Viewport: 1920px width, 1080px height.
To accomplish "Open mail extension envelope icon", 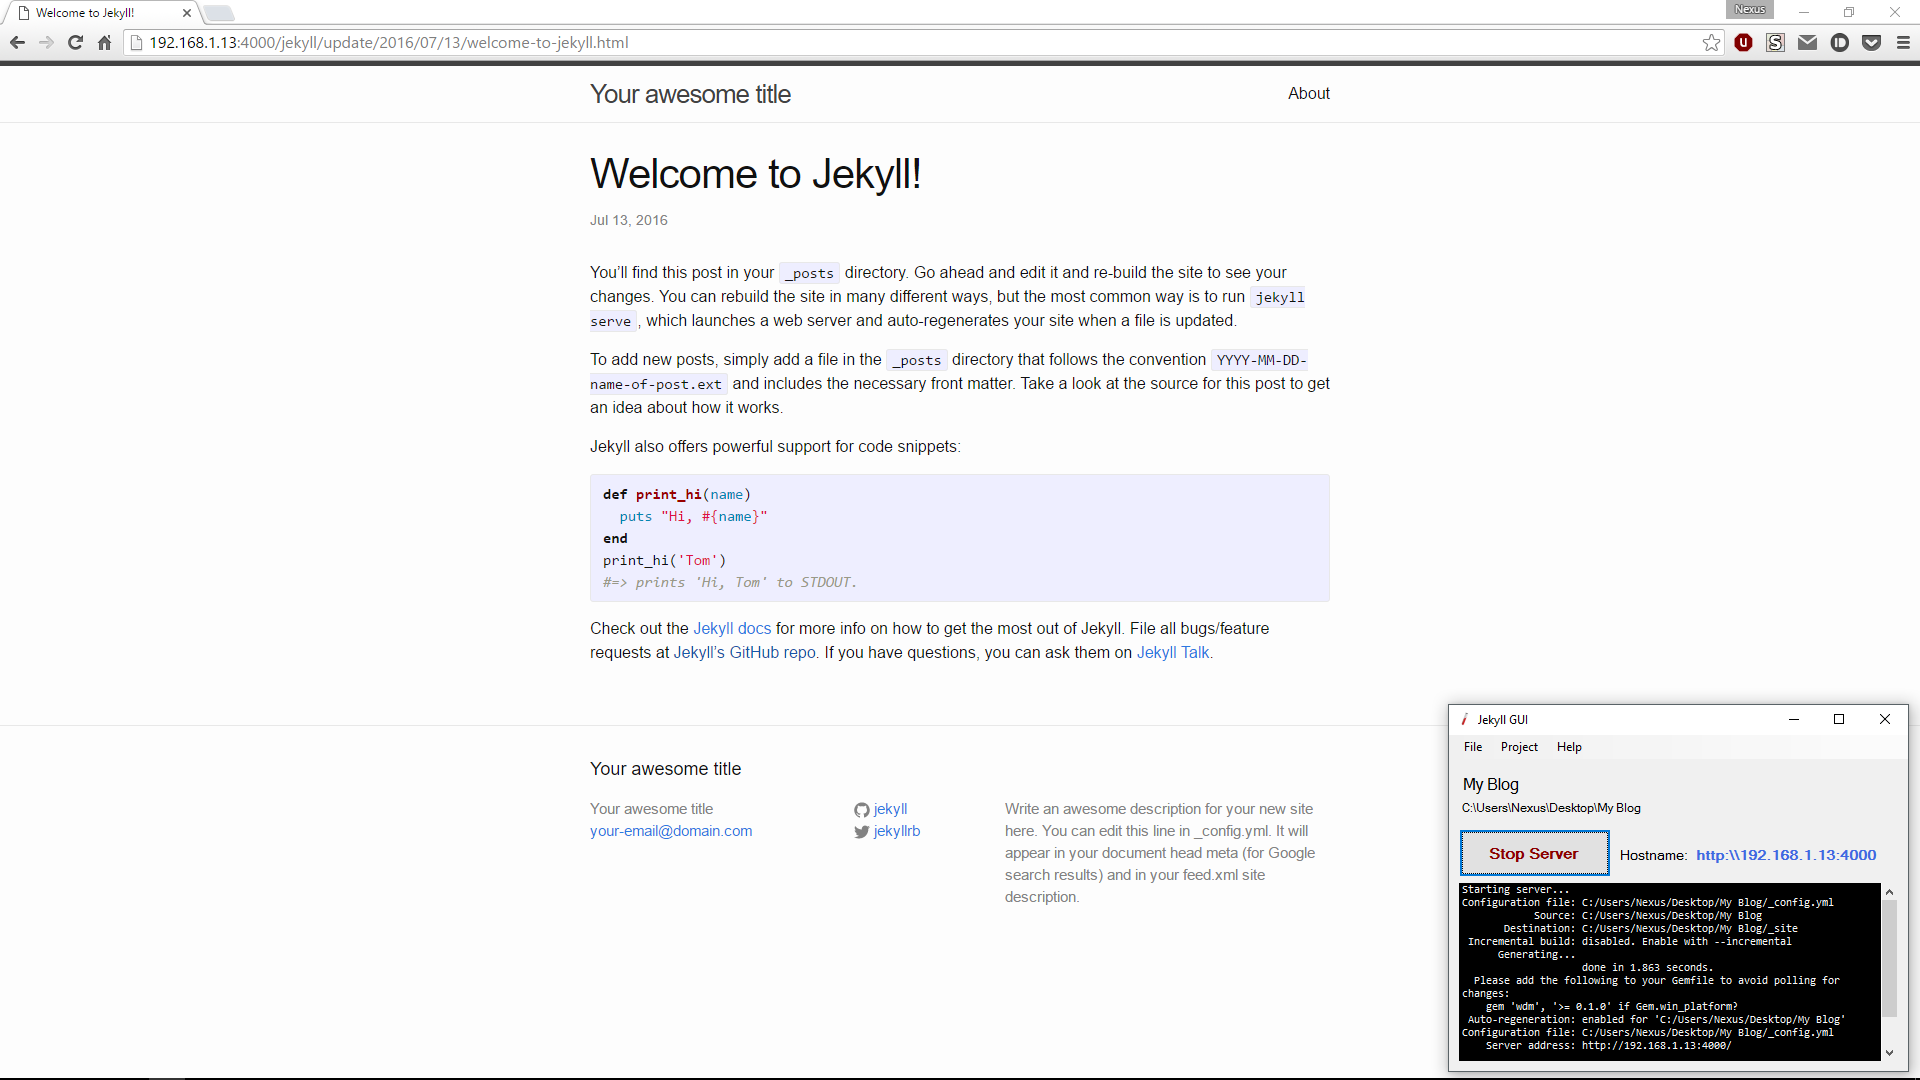I will point(1807,43).
